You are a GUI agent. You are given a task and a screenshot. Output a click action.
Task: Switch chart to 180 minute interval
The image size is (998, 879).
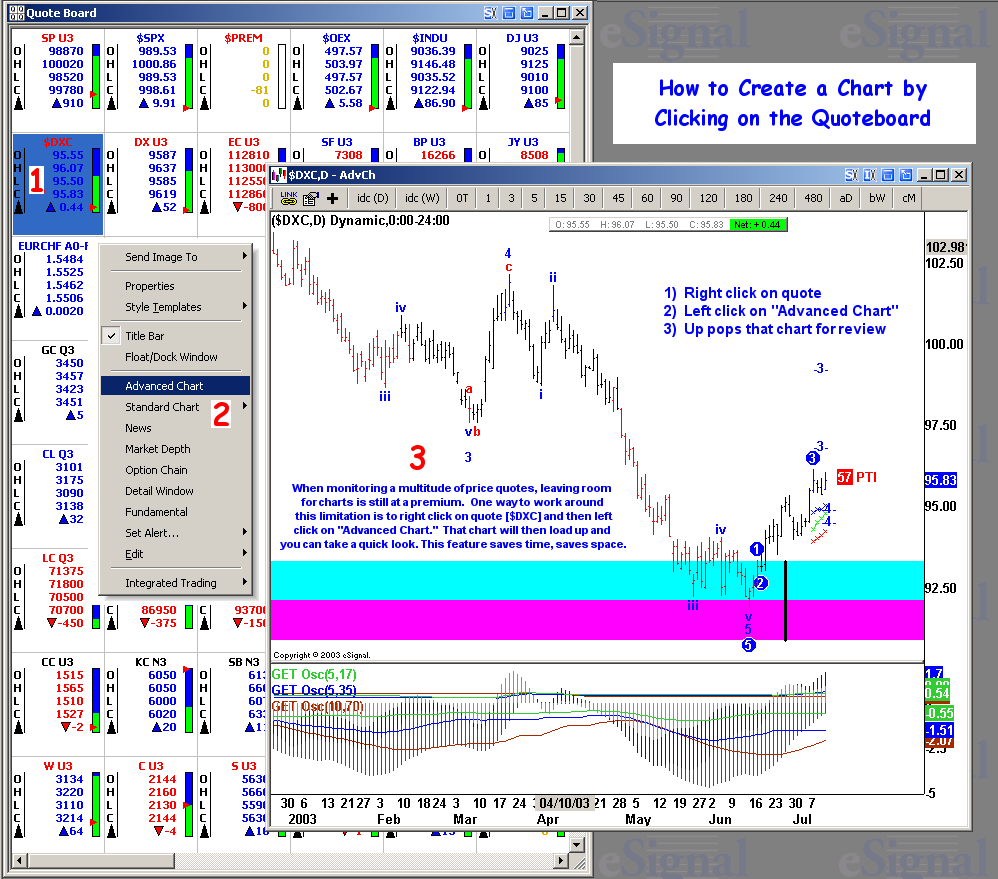(x=743, y=198)
